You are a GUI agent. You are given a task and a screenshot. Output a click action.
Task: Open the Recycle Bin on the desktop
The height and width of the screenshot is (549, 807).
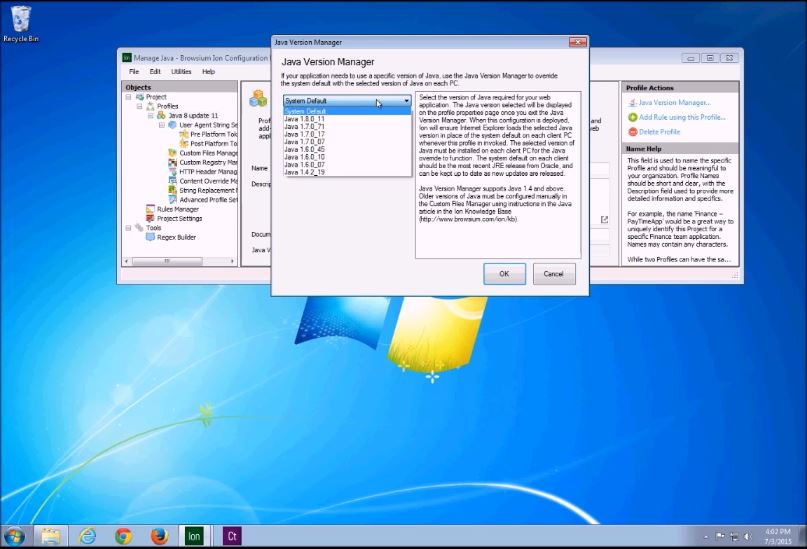coord(21,24)
